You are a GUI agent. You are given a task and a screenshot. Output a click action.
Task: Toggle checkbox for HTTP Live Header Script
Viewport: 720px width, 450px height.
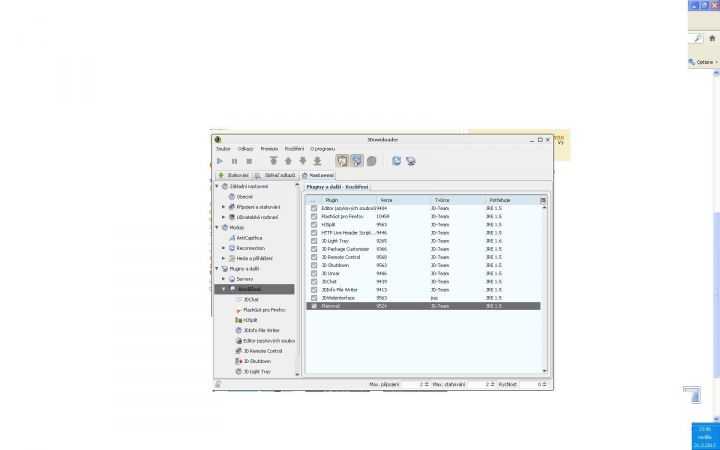(x=314, y=233)
